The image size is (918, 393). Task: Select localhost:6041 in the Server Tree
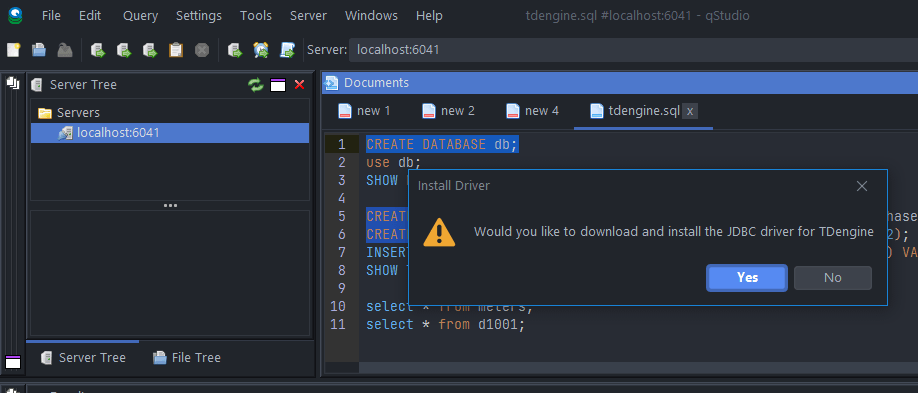click(170, 133)
